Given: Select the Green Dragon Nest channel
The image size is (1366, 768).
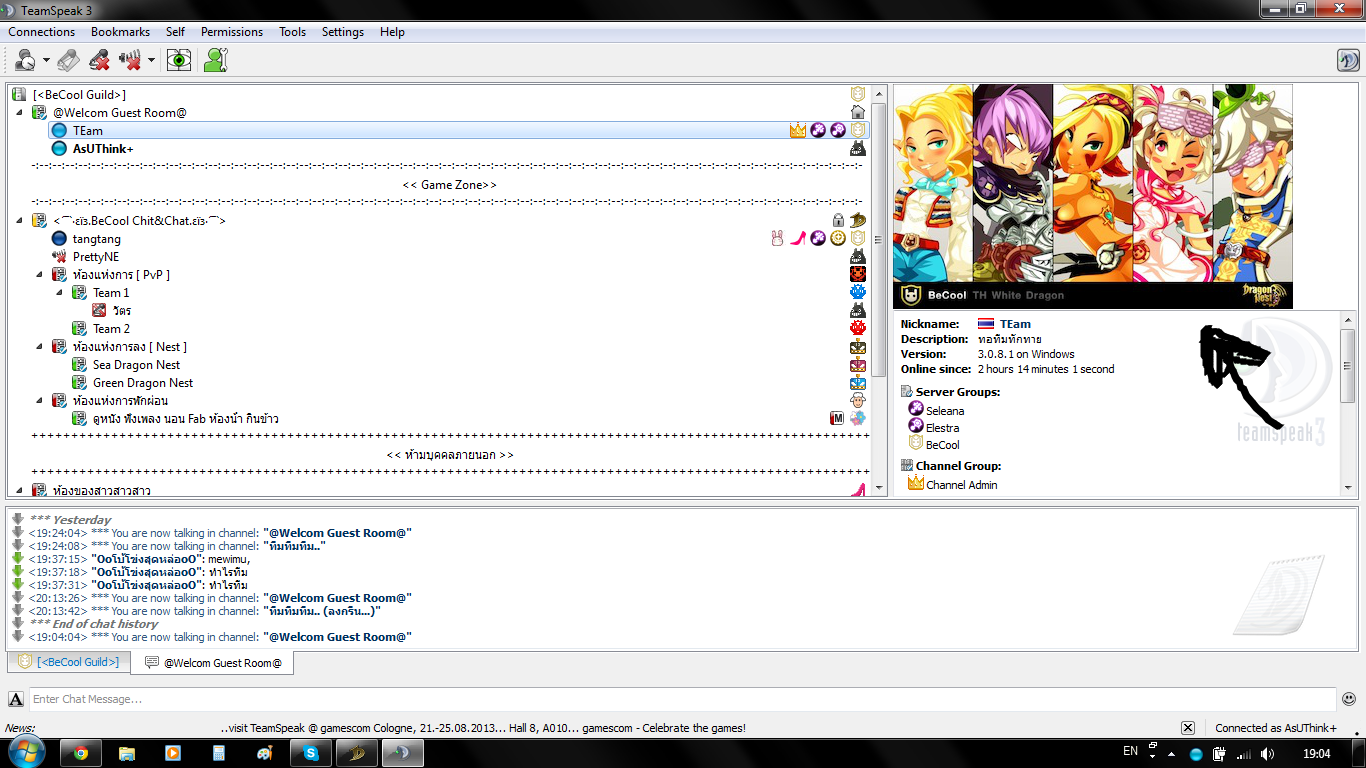Looking at the screenshot, I should click(143, 383).
